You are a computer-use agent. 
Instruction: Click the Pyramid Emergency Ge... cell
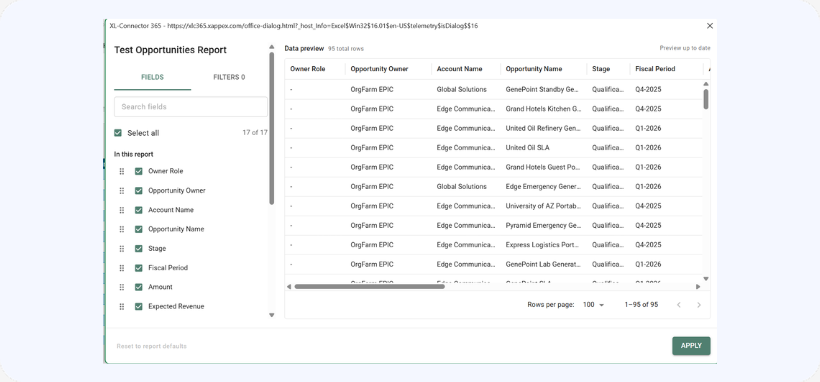543,225
